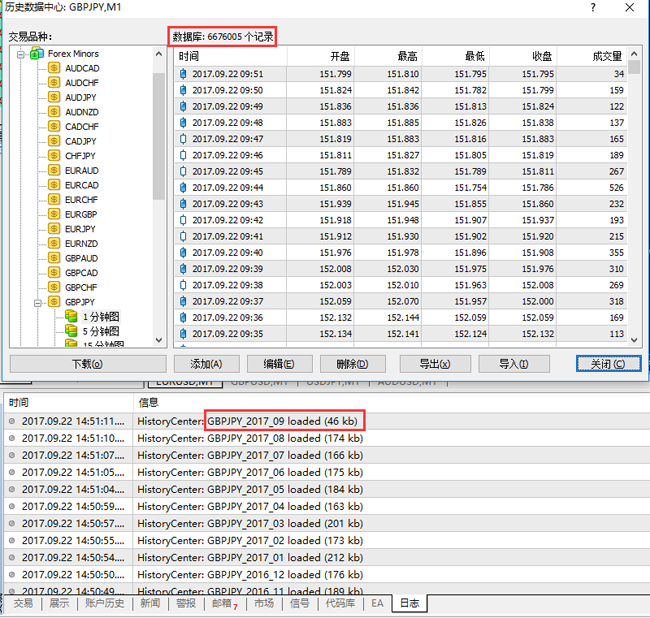
Task: Click the EURNZD symbol coin icon
Action: [x=54, y=243]
